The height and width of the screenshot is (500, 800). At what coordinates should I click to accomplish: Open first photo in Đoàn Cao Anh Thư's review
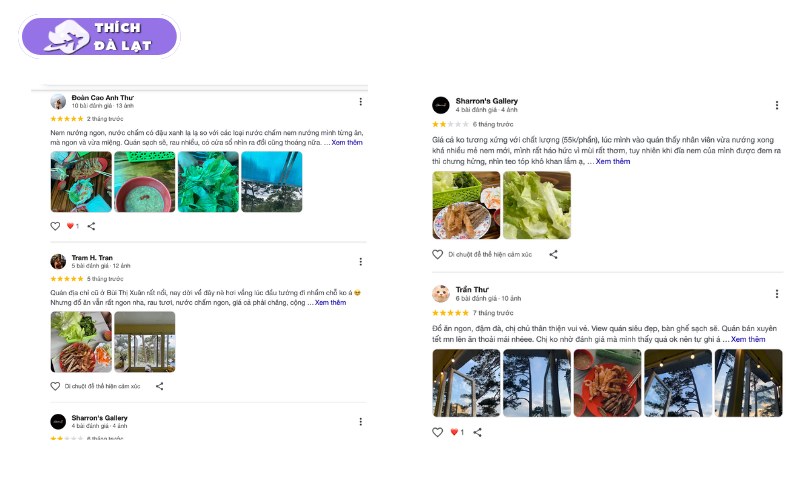point(81,182)
